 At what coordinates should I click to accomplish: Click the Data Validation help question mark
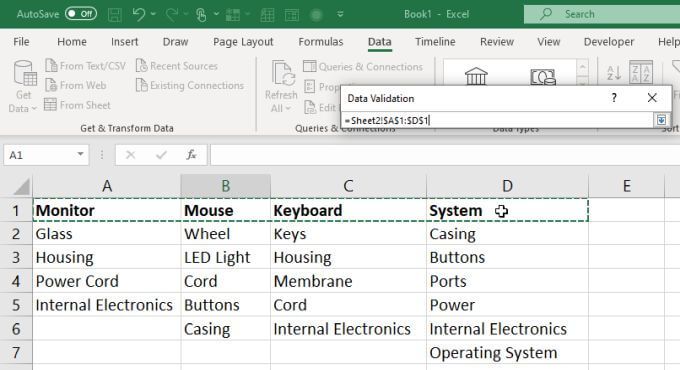(614, 98)
